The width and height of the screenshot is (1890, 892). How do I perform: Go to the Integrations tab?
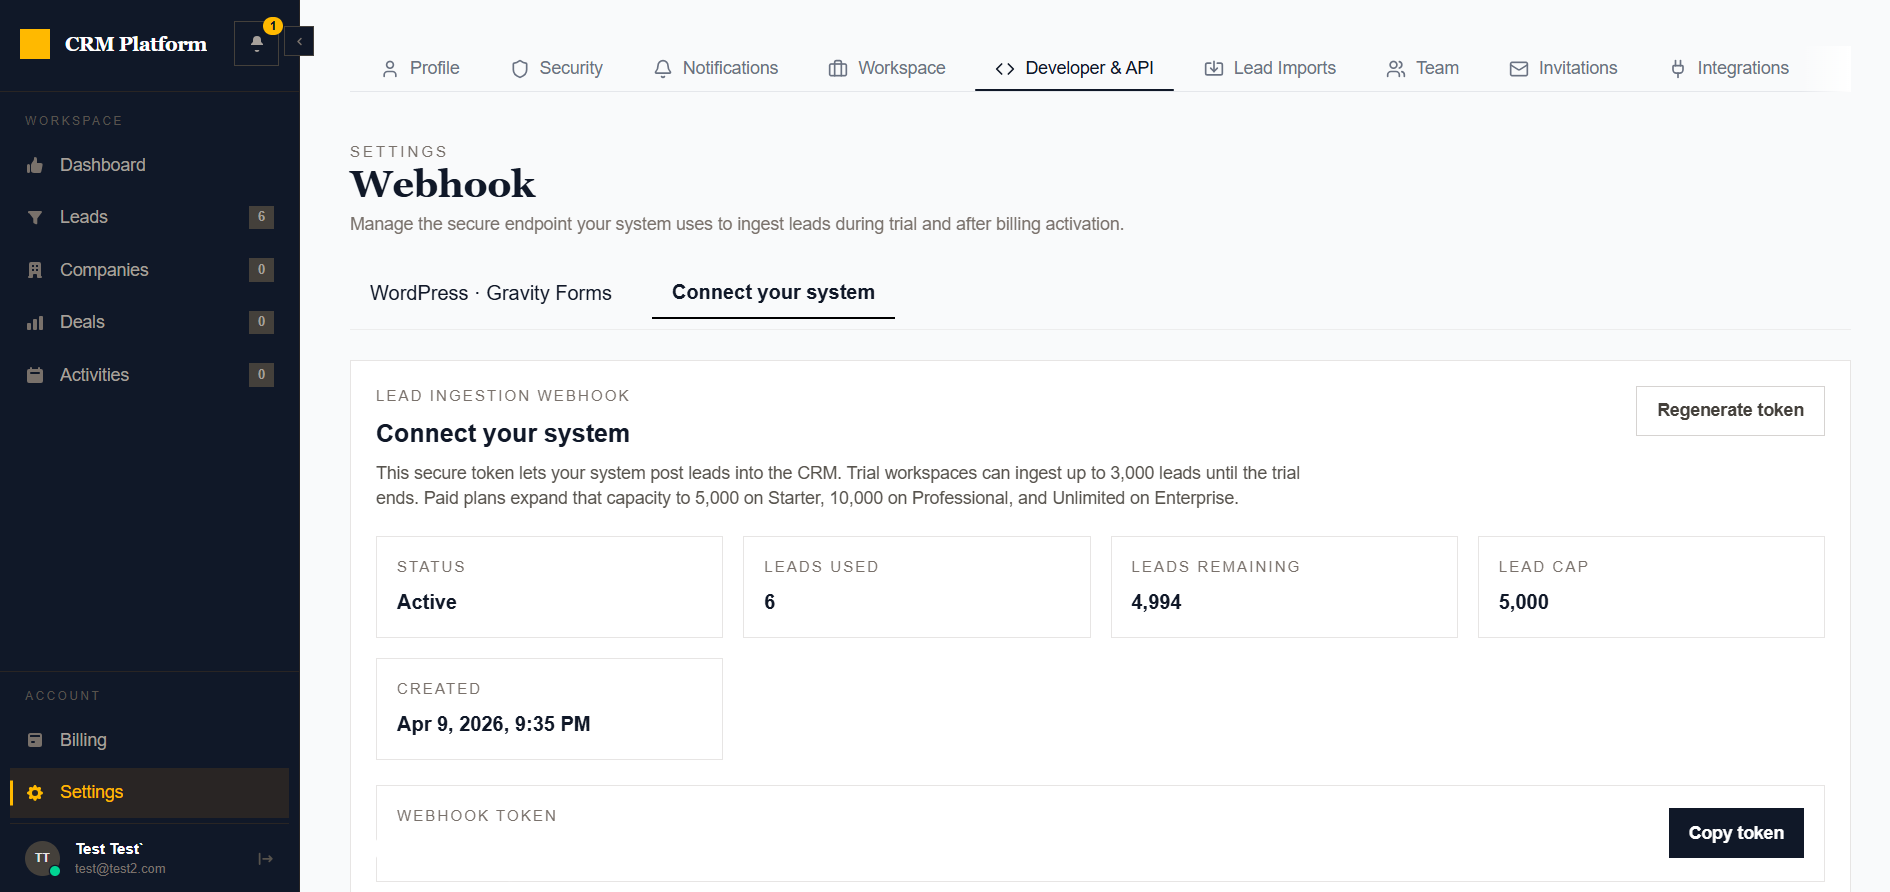click(x=1729, y=68)
